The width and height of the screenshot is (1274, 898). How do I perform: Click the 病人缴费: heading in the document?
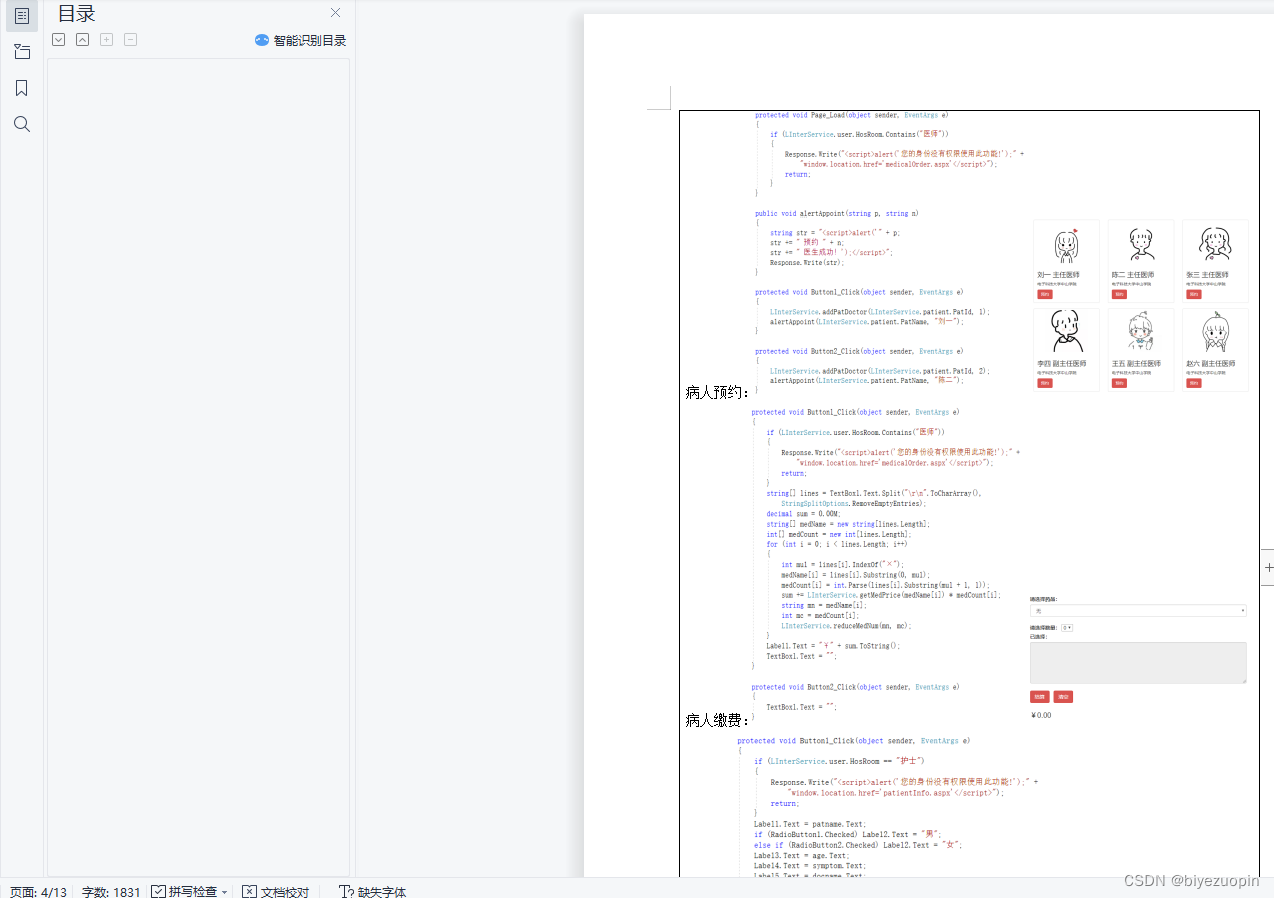point(718,720)
